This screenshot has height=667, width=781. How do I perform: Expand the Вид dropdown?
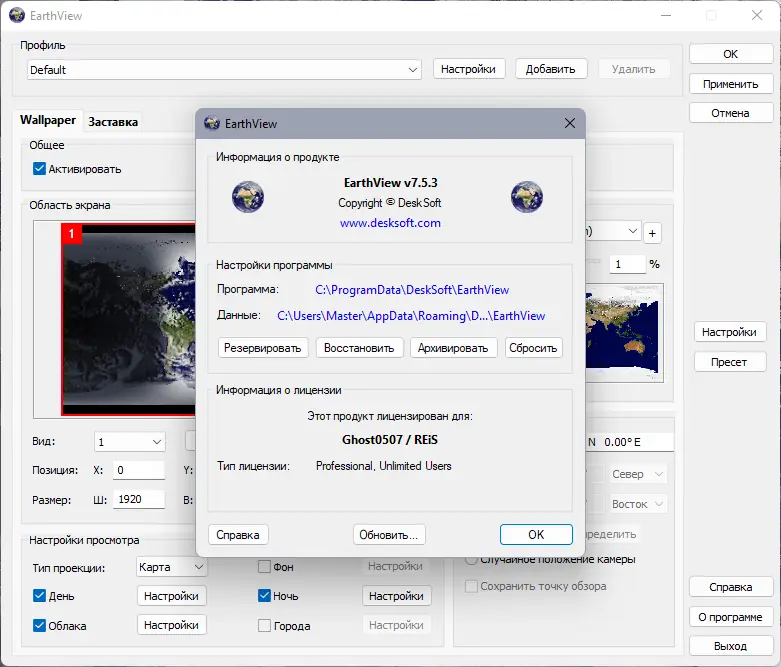coord(130,442)
